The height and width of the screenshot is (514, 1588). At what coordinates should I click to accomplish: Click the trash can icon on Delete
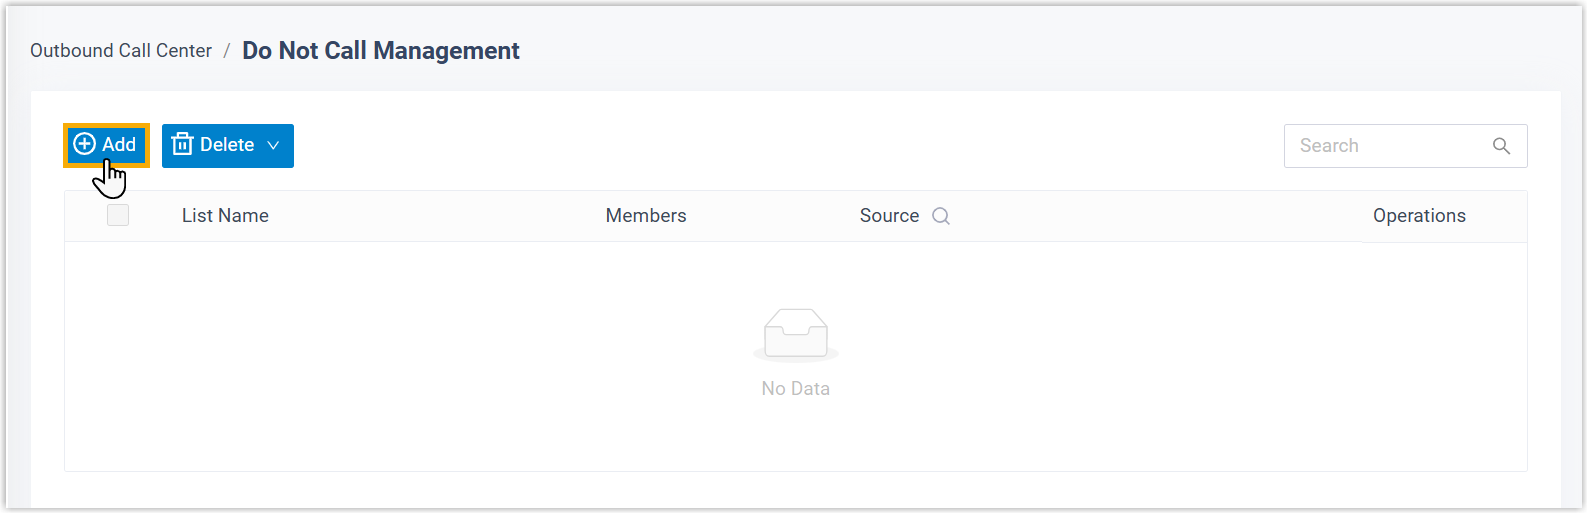tap(182, 145)
